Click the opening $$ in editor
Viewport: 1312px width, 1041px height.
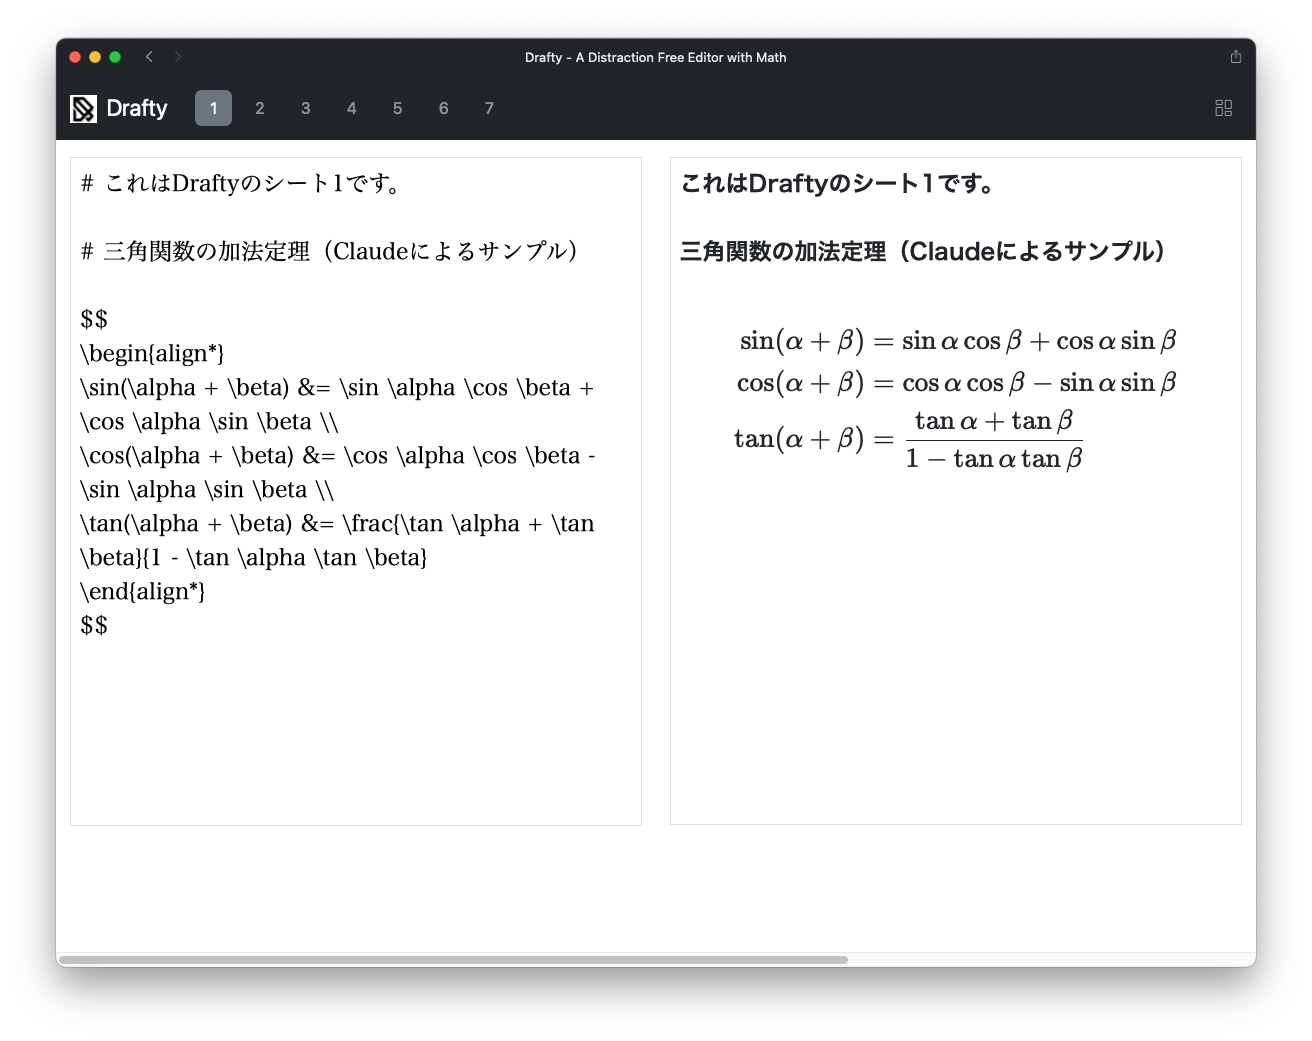[x=94, y=320]
